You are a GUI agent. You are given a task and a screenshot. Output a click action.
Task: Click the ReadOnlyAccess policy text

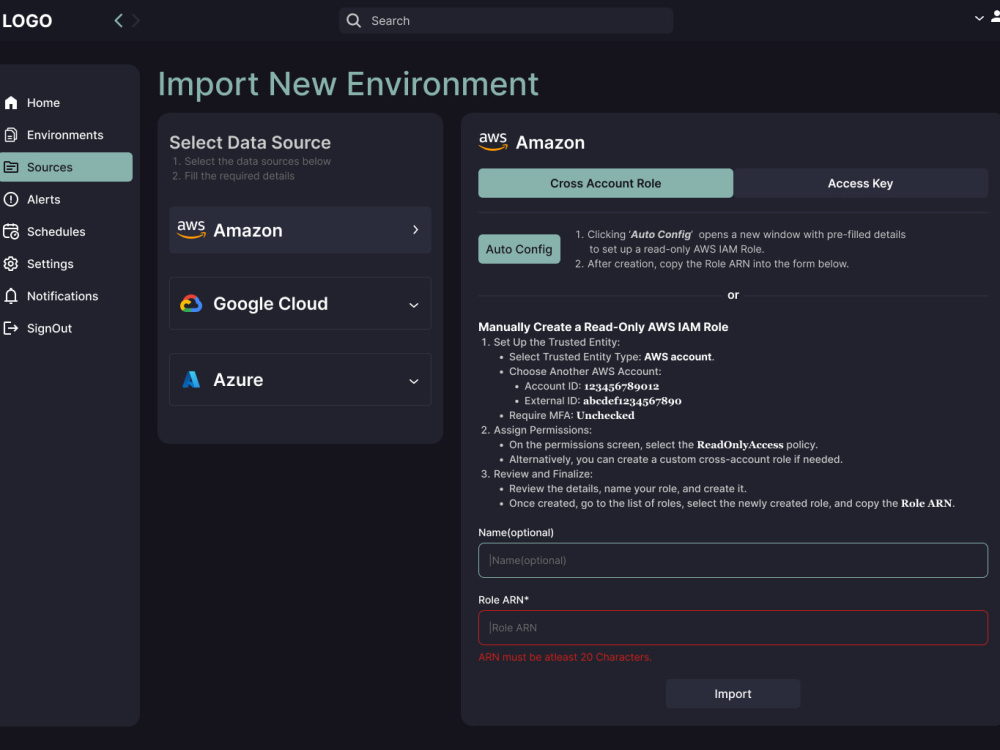(740, 445)
